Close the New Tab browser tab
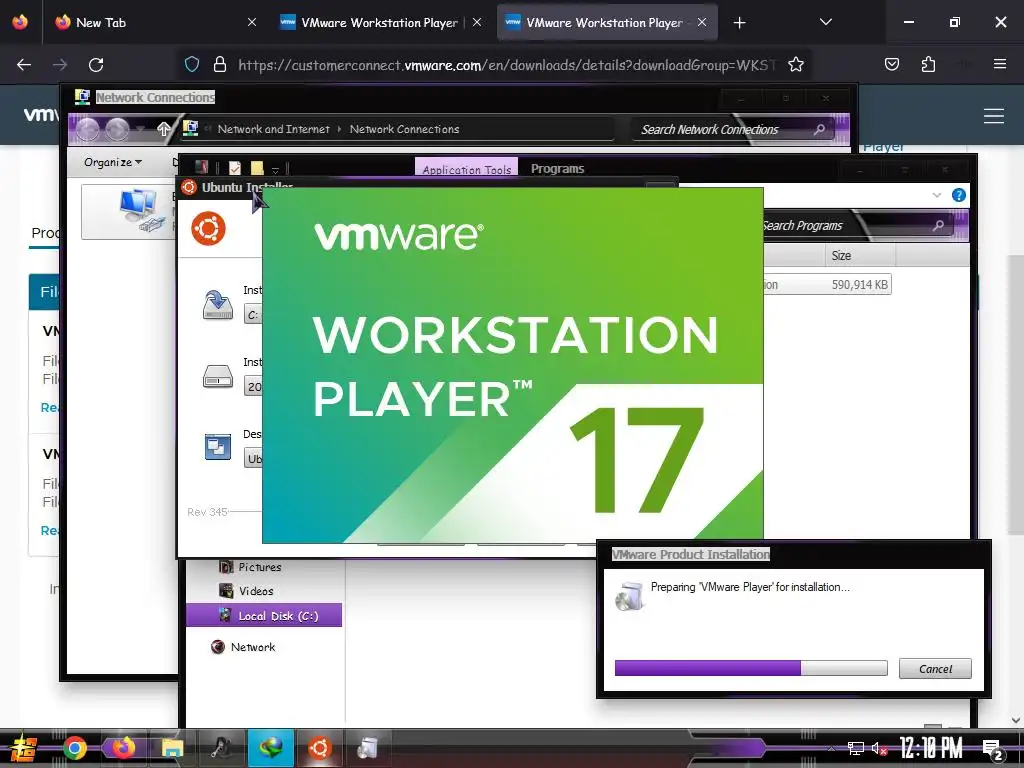This screenshot has height=768, width=1024. coord(251,22)
